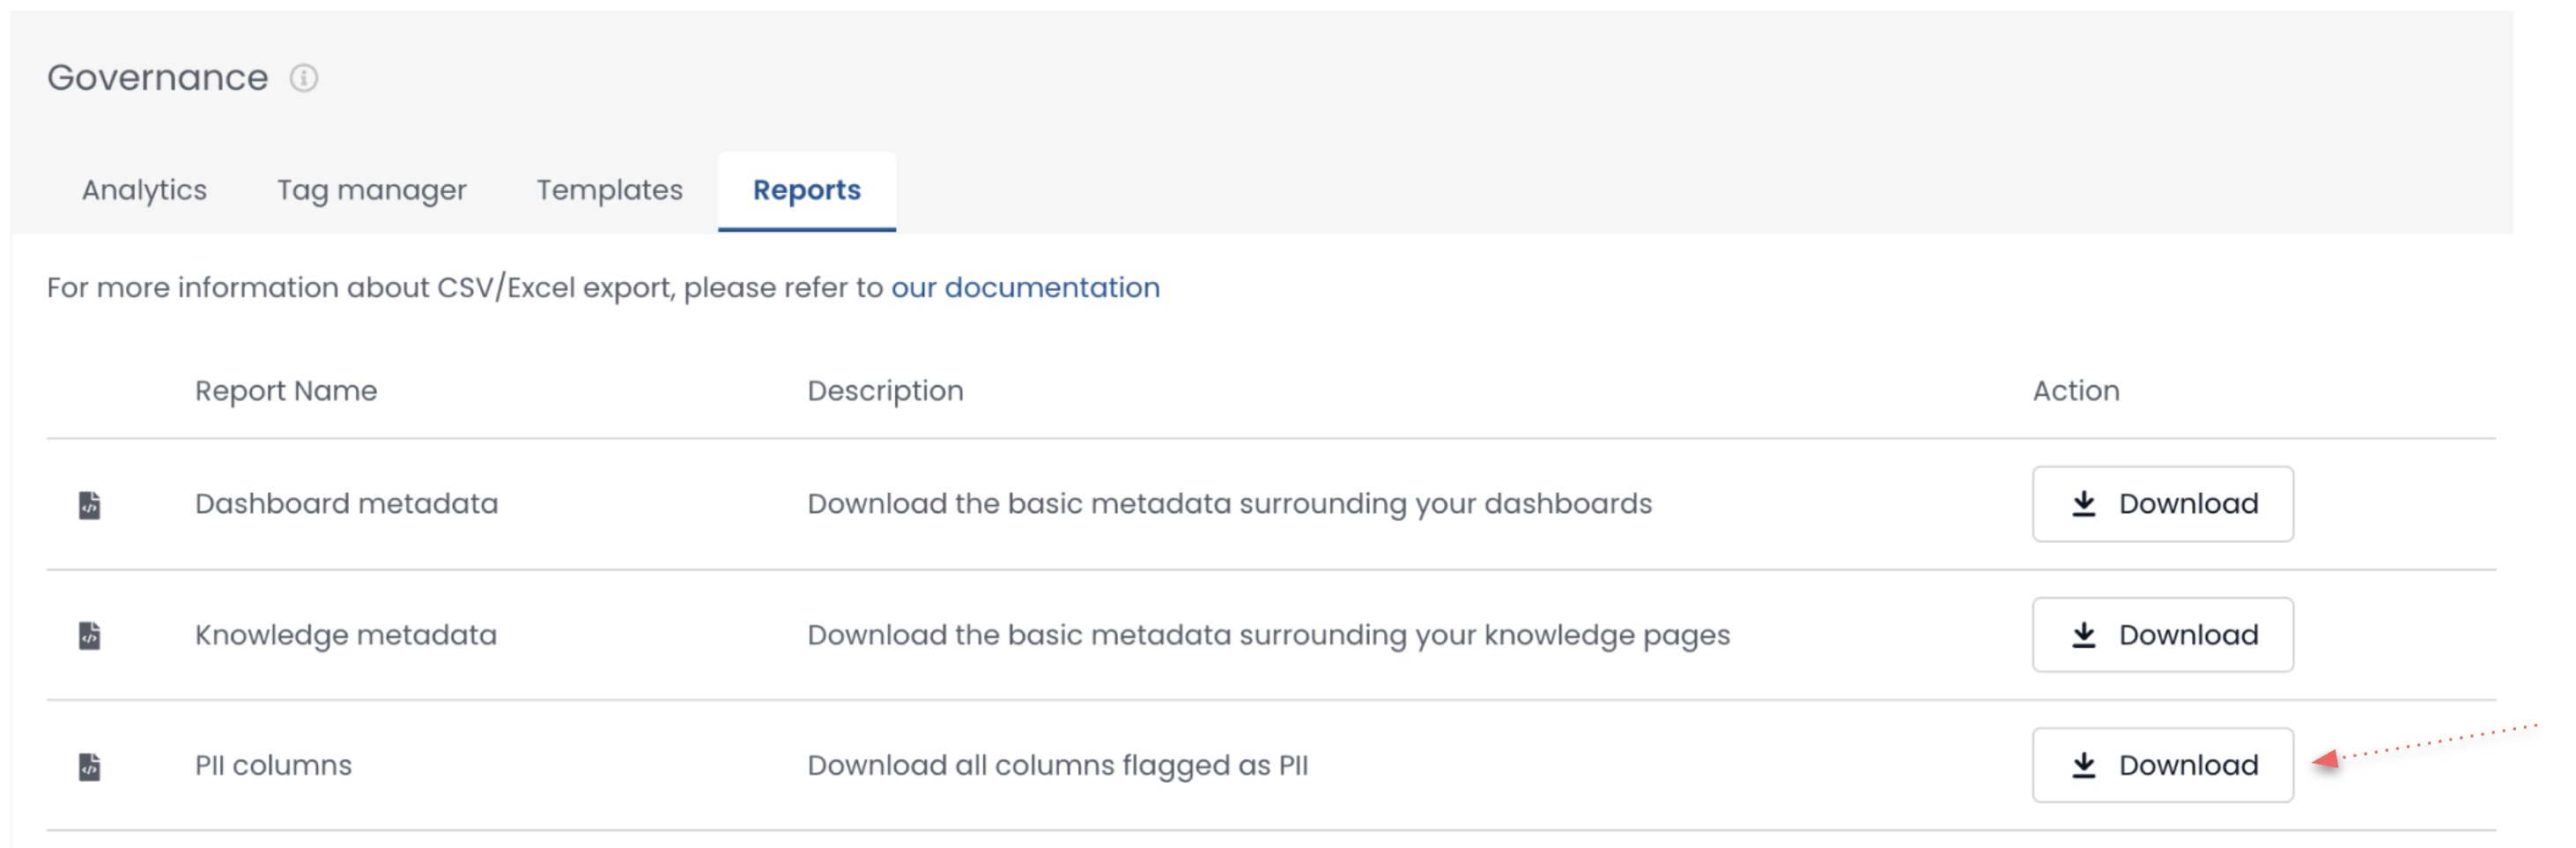Download the PII columns report
This screenshot has height=848, width=2576.
(x=2162, y=765)
